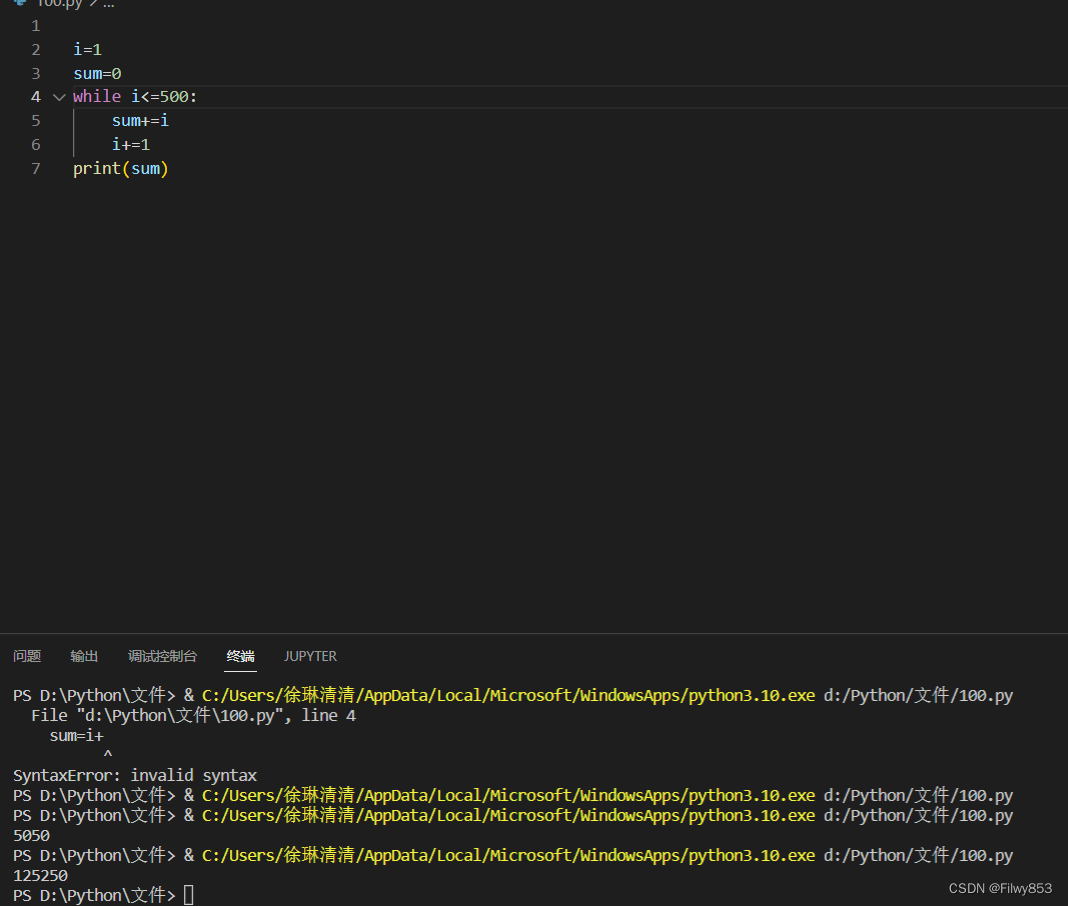The height and width of the screenshot is (906, 1068).
Task: Click the output value 5050 in terminal
Action: 30,835
